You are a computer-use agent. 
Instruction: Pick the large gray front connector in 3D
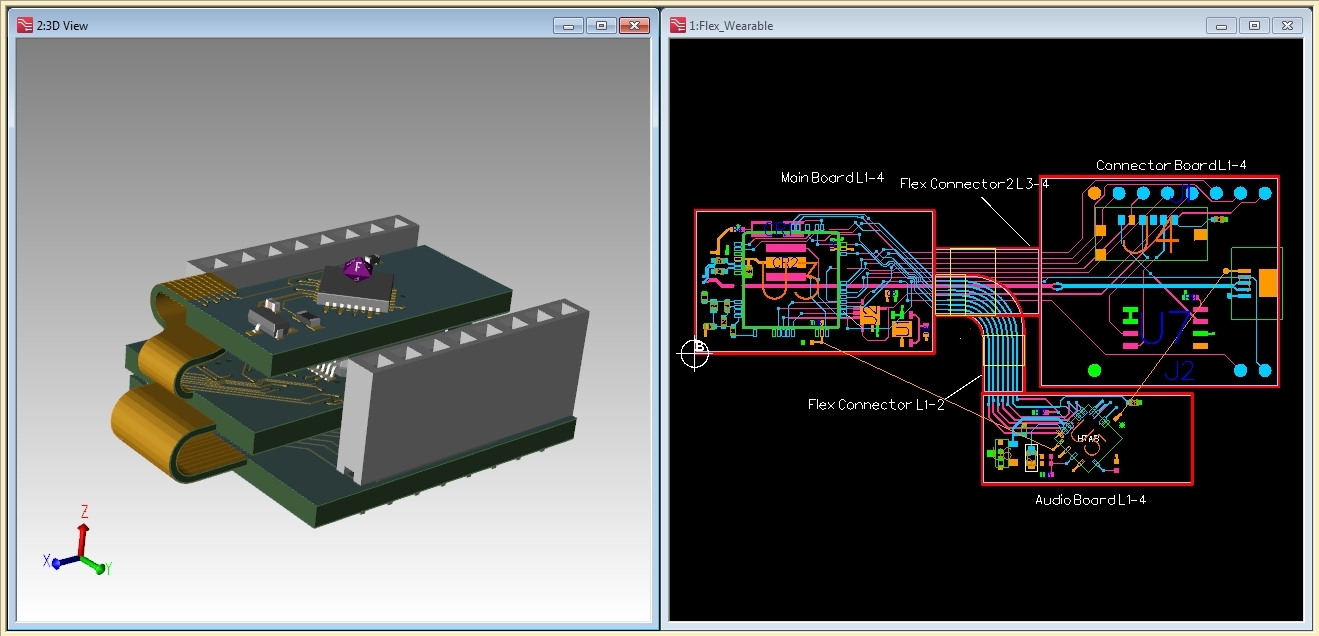pyautogui.click(x=465, y=397)
